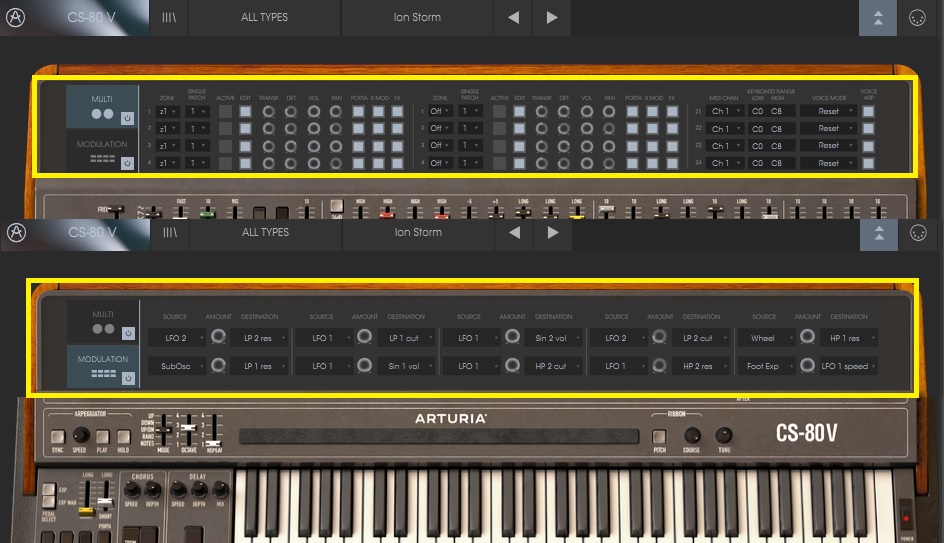944x543 pixels.
Task: Open the SubOsc source dropdown
Action: (176, 365)
